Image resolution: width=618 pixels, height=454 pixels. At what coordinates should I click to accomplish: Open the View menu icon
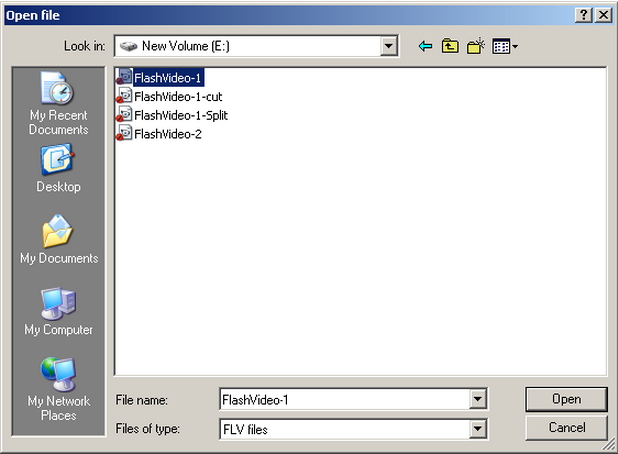504,46
